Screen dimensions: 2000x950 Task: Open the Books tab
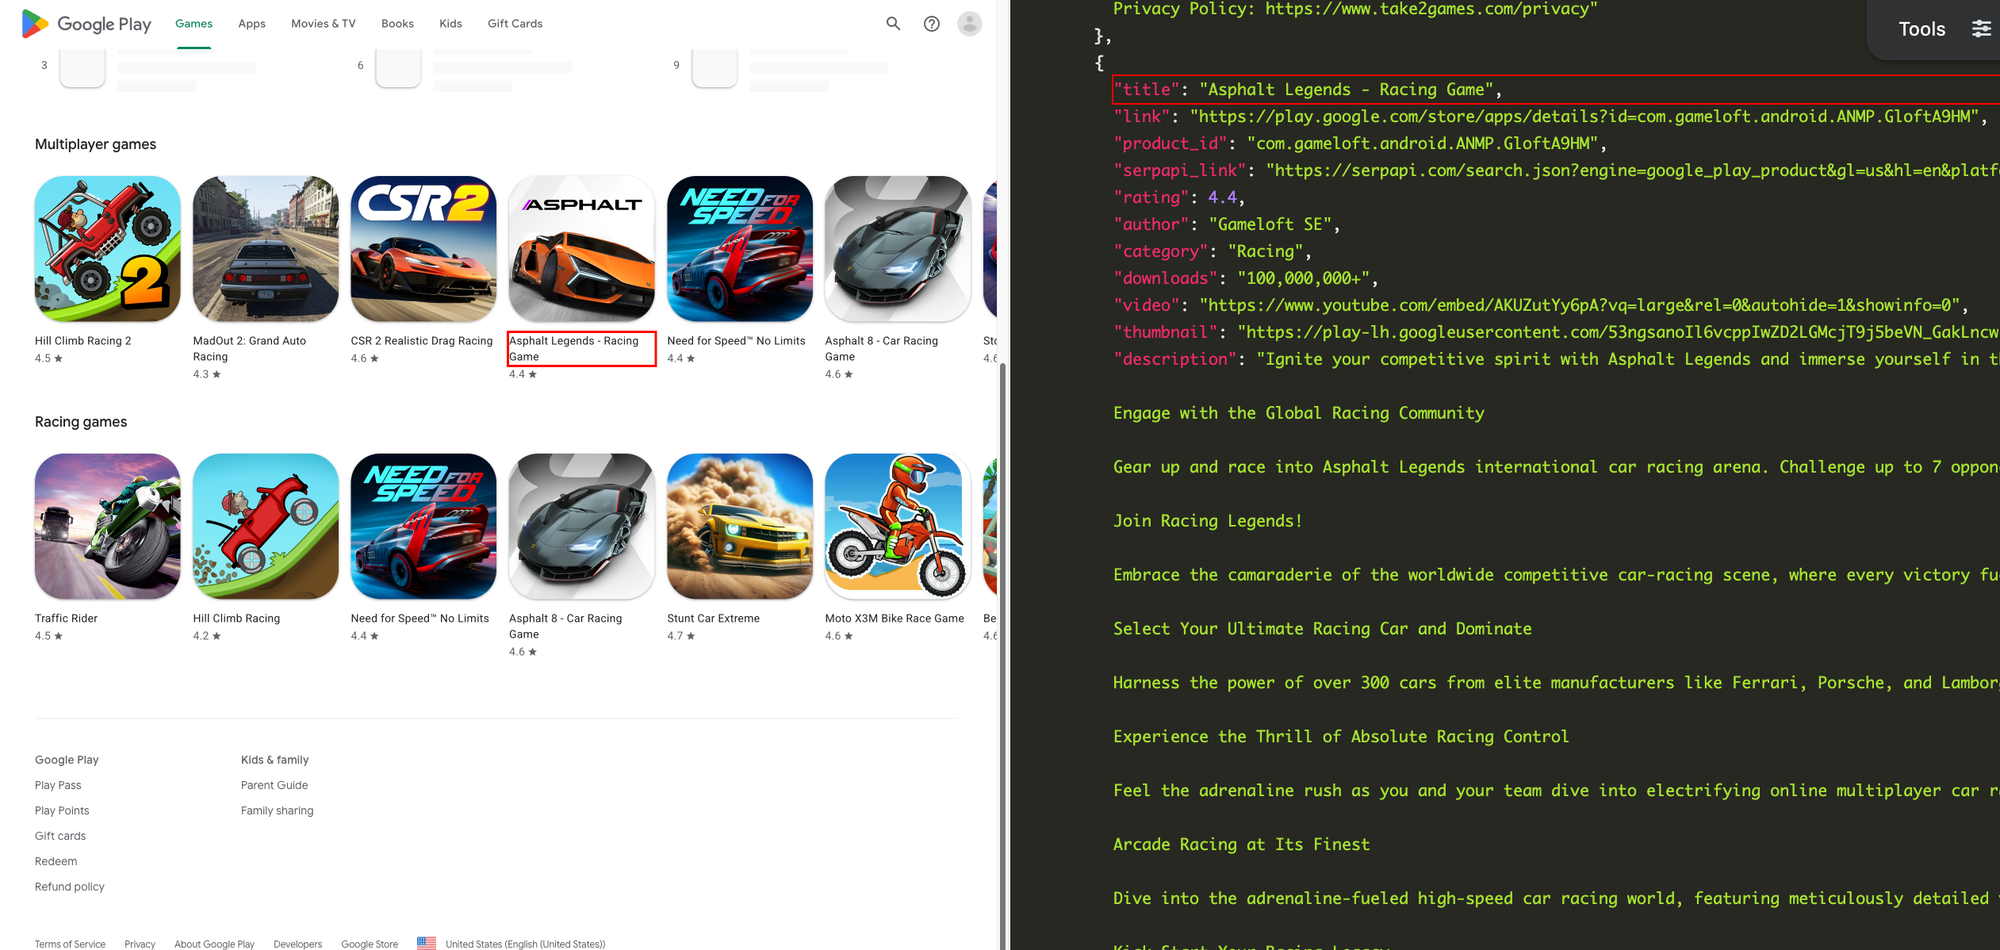point(397,23)
